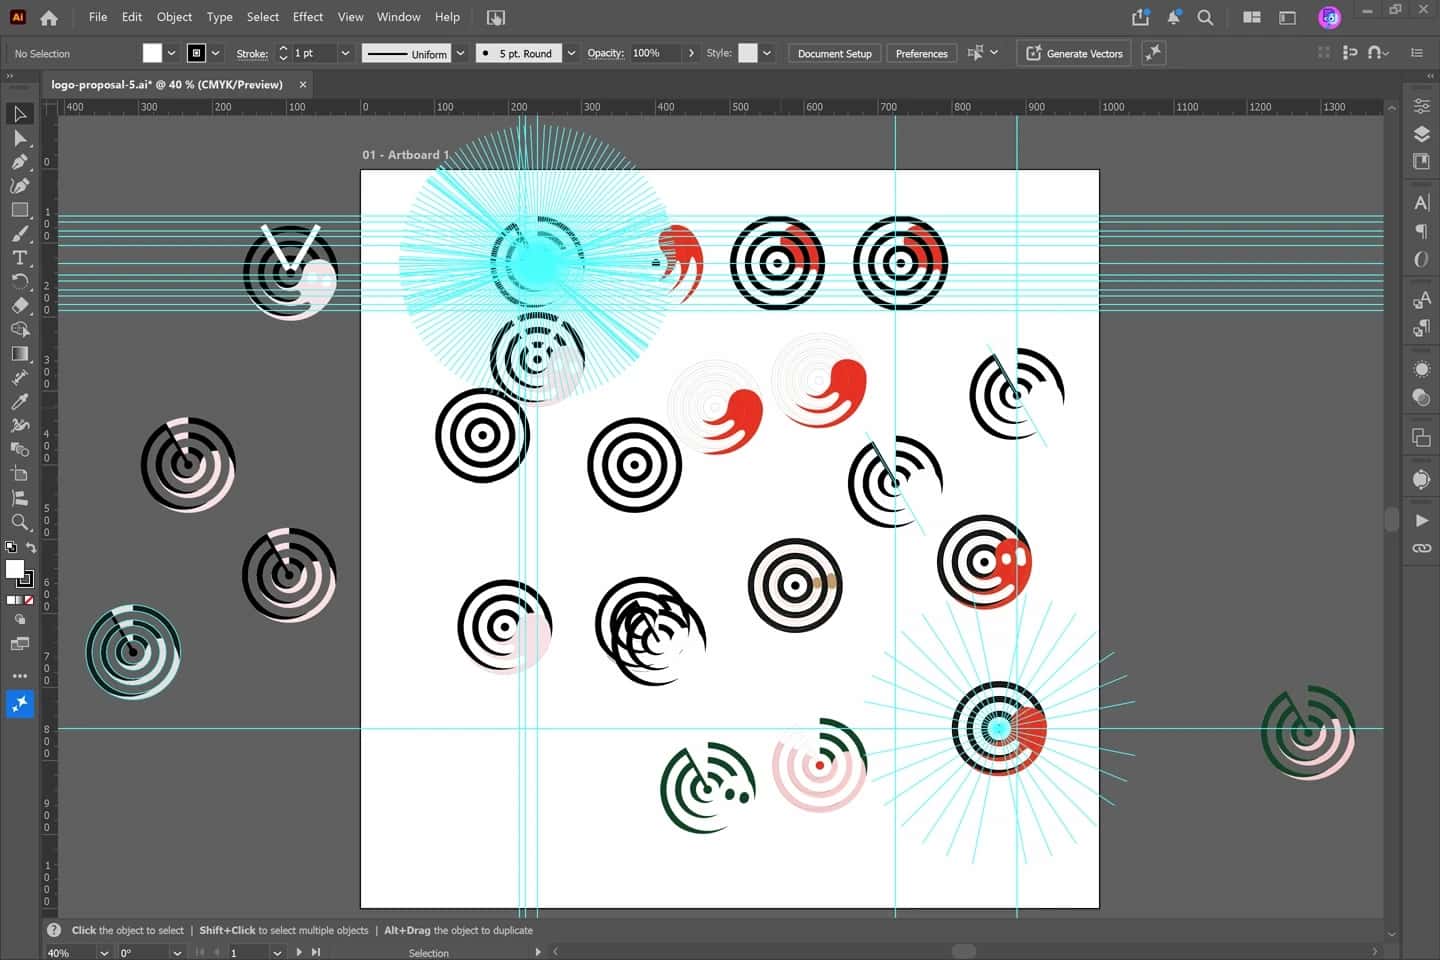
Task: Click the Generate Vectors button
Action: pos(1074,53)
